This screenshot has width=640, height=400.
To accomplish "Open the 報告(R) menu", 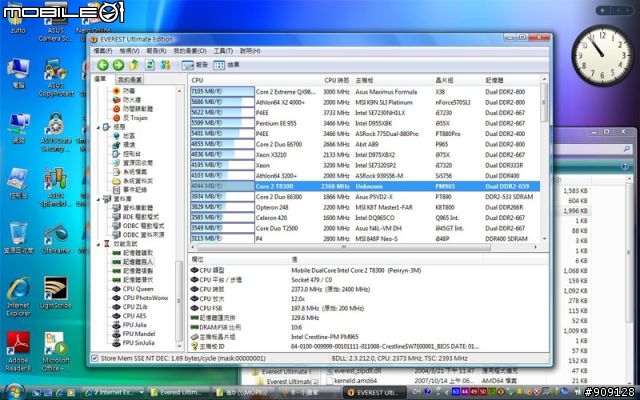I will (x=156, y=51).
